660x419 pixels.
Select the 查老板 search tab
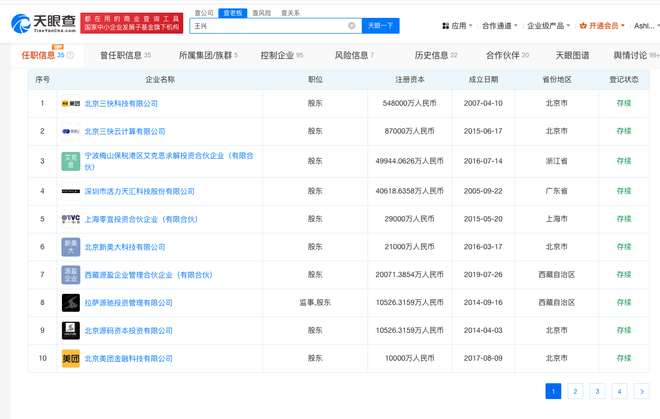233,13
